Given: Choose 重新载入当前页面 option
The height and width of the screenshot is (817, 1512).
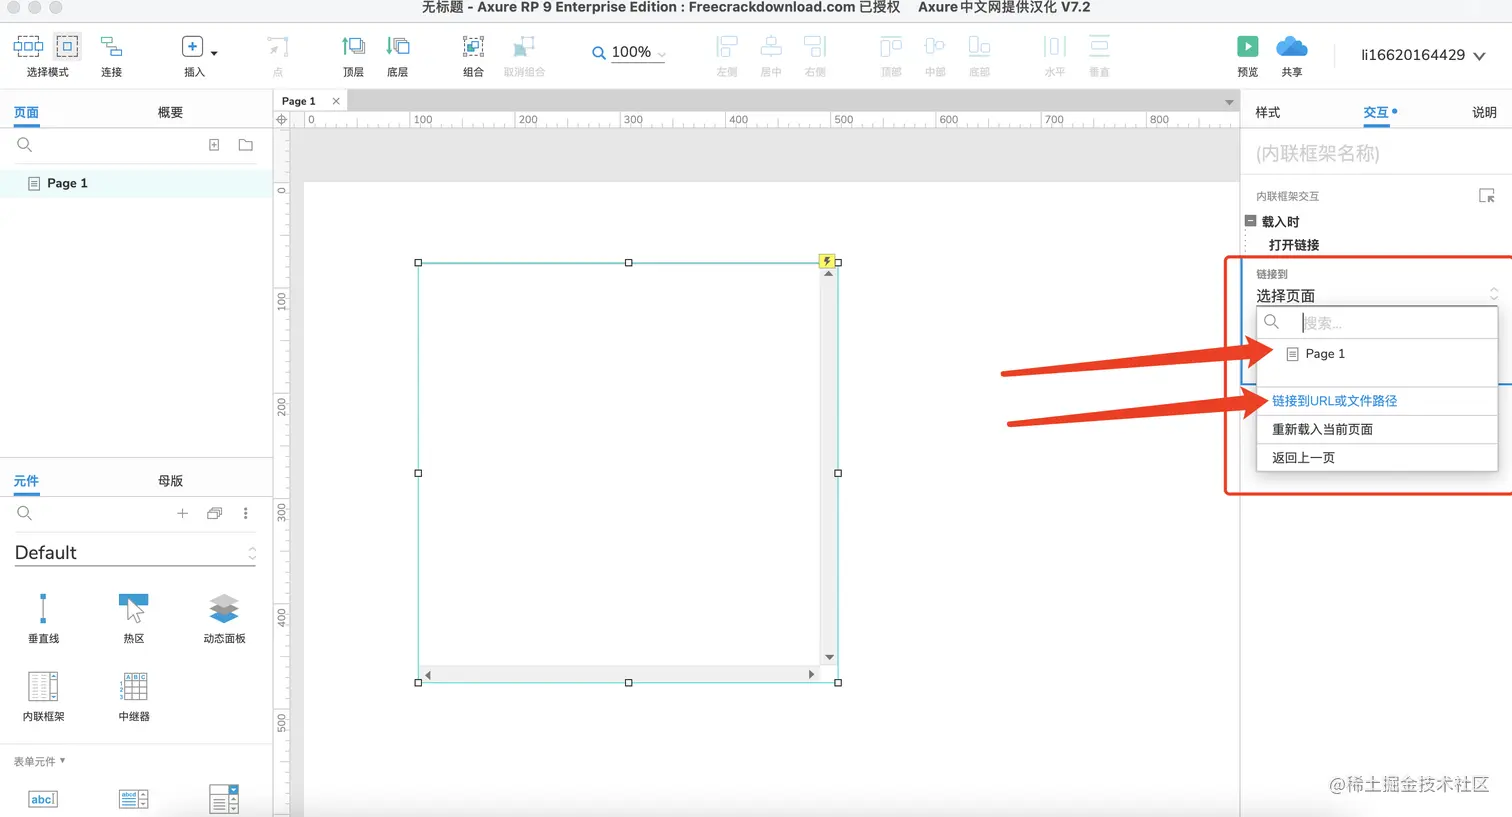Looking at the screenshot, I should (x=1377, y=429).
